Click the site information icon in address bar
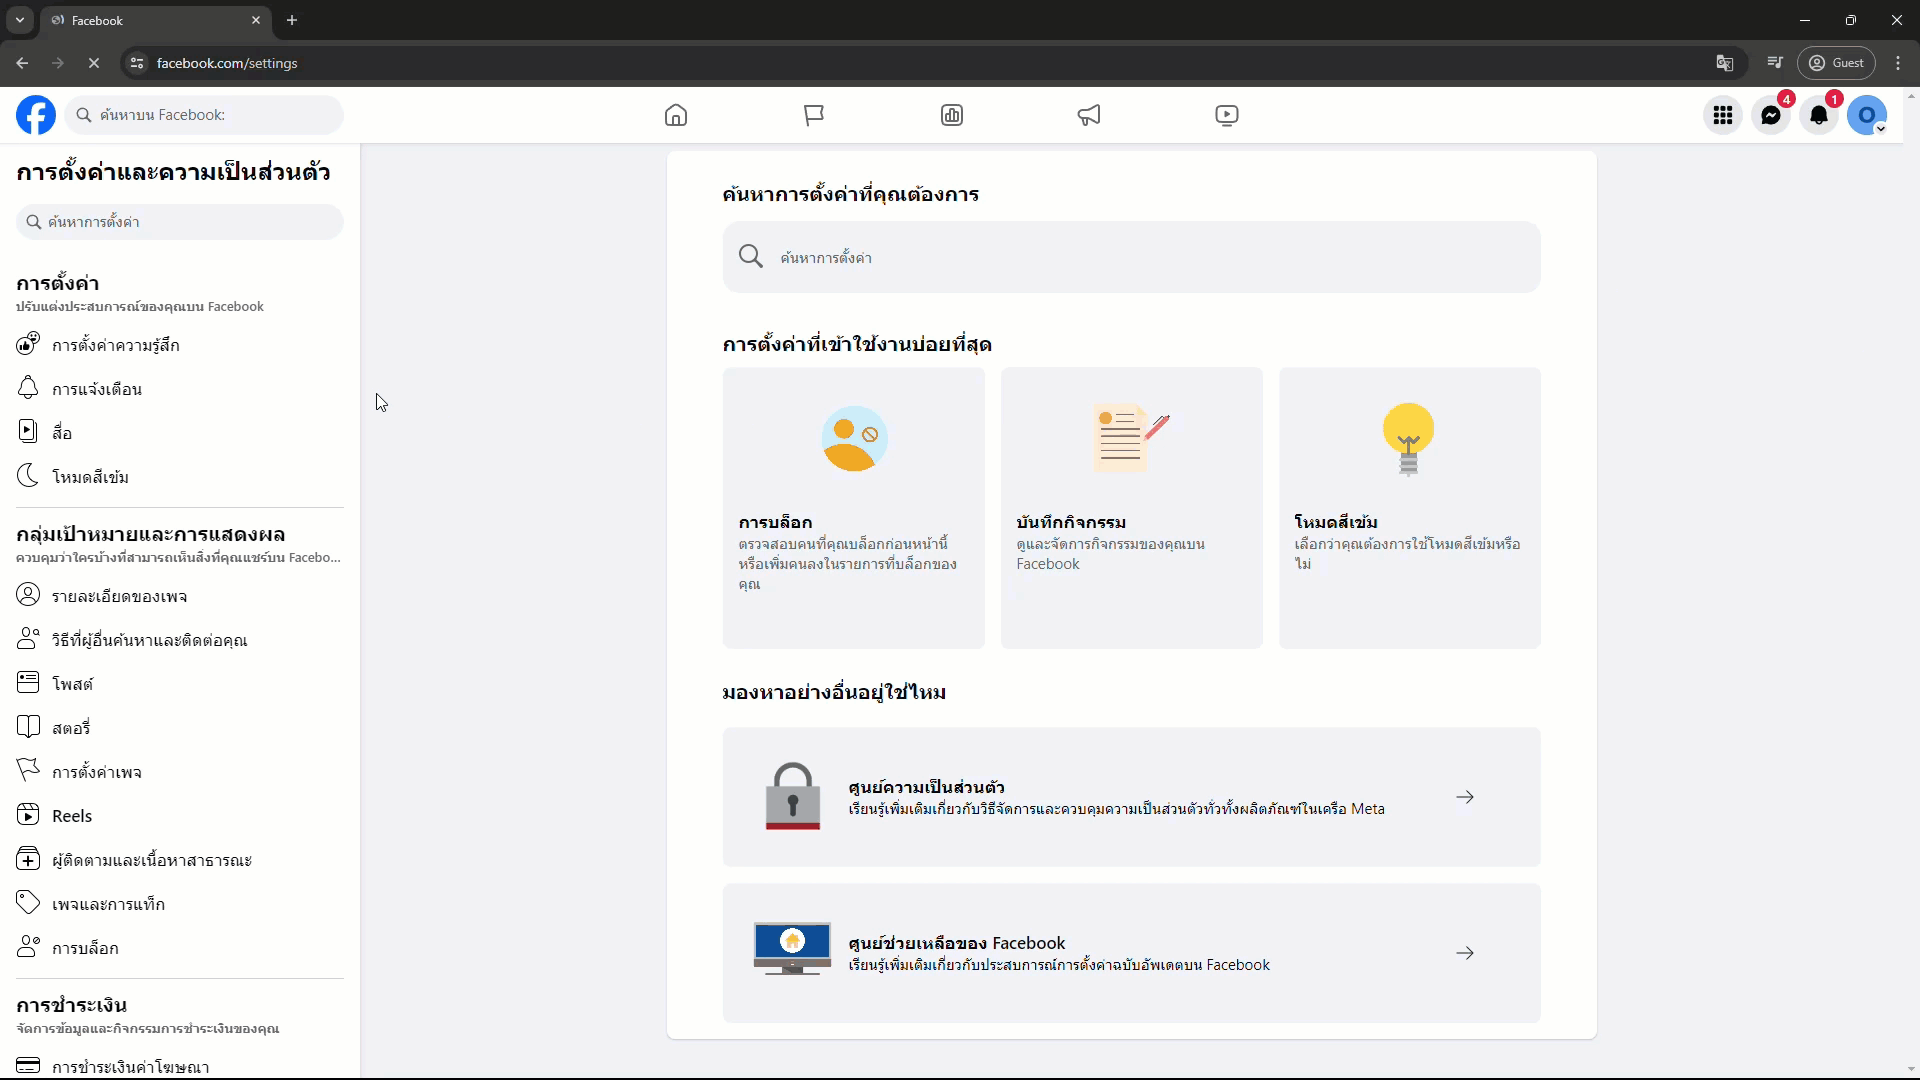The height and width of the screenshot is (1080, 1920). pyautogui.click(x=137, y=63)
